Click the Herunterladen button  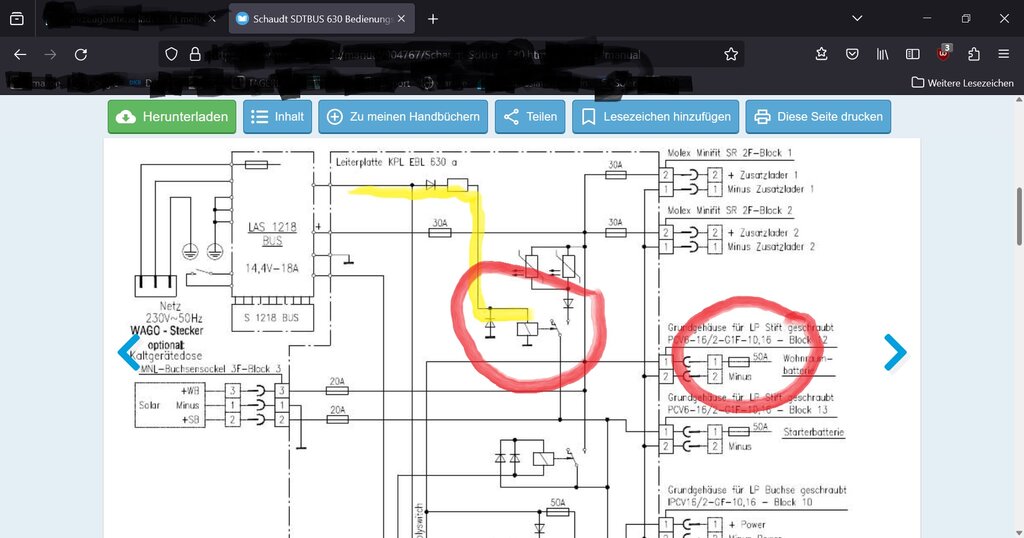pyautogui.click(x=172, y=117)
